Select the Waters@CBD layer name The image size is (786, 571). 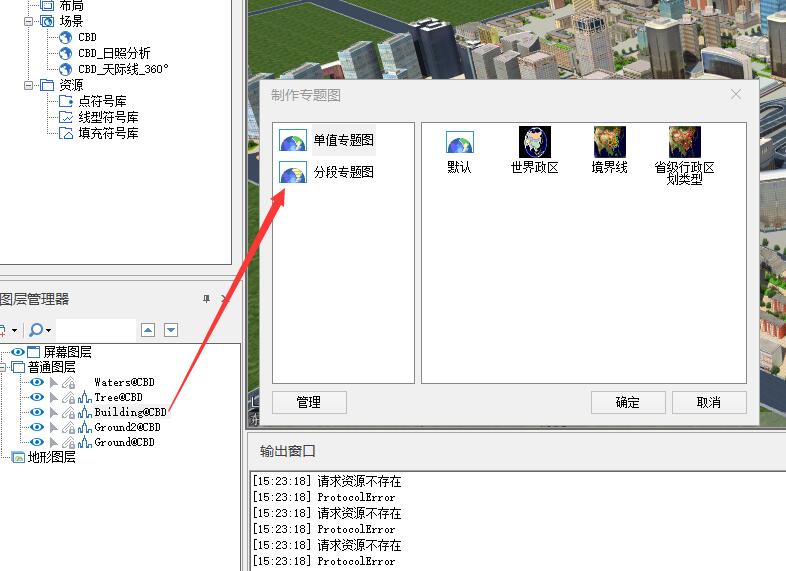pos(124,382)
